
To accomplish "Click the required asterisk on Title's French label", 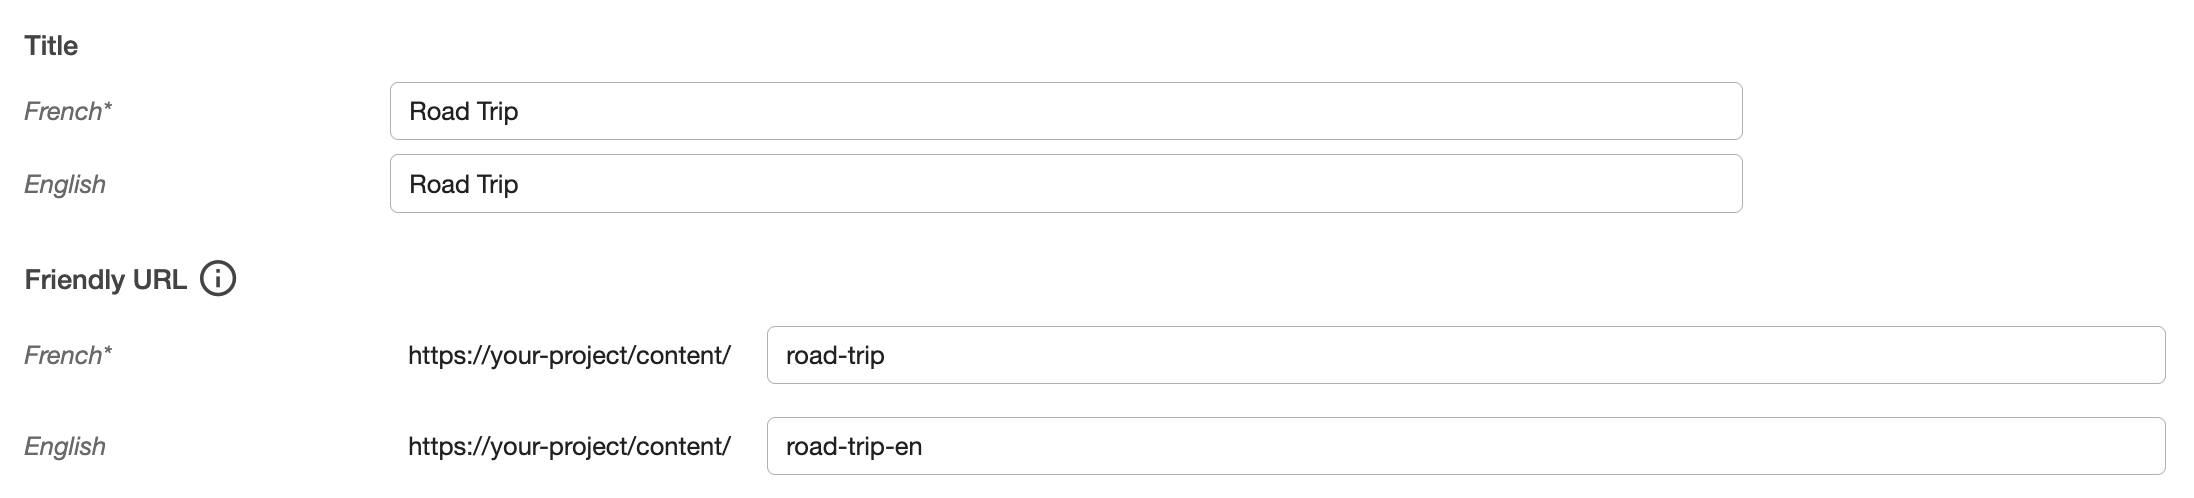I will click(107, 106).
